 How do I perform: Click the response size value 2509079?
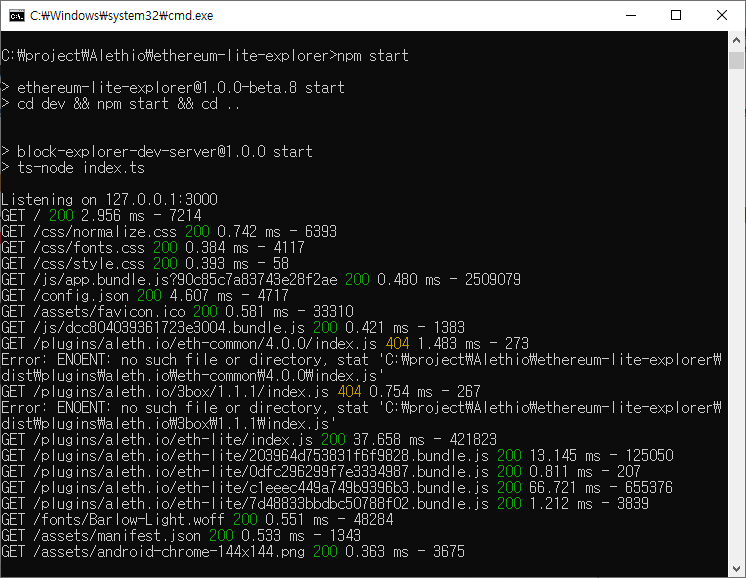(493, 280)
